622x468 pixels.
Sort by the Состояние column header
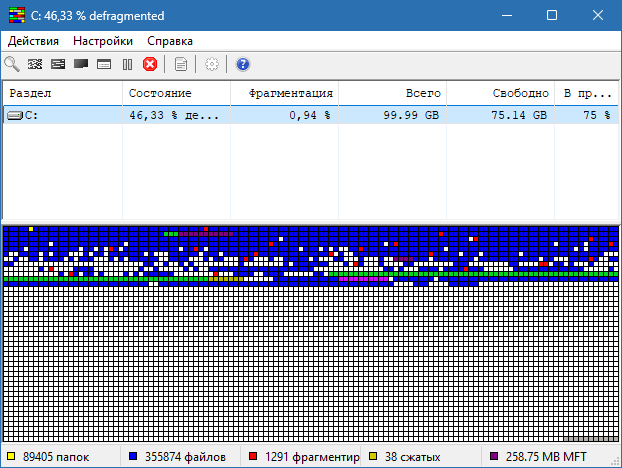click(x=177, y=93)
